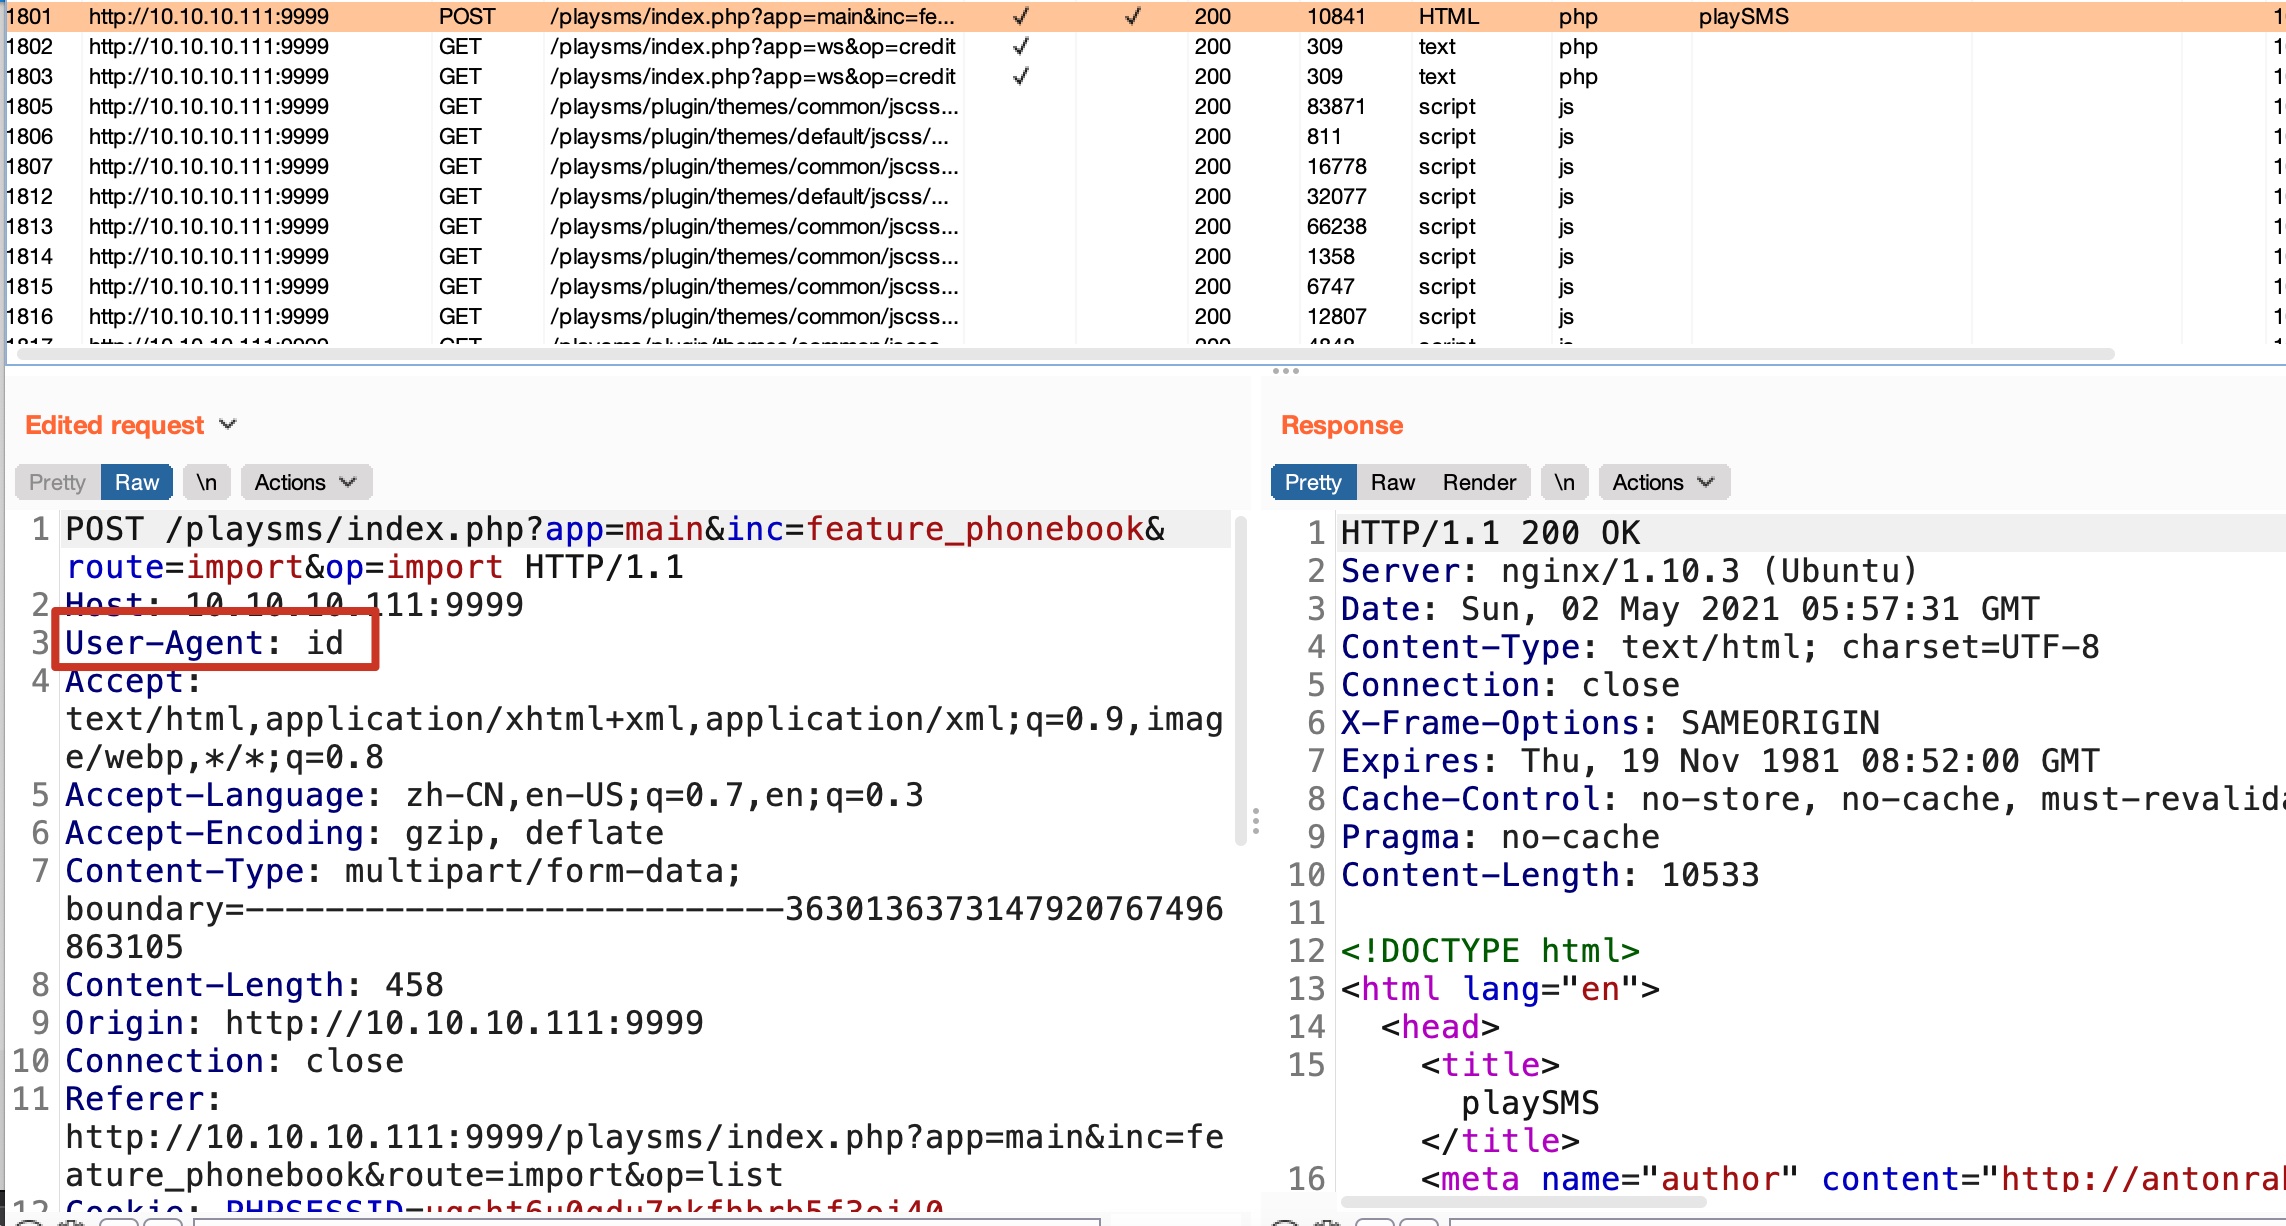The height and width of the screenshot is (1226, 2286).
Task: Select the Pretty tab in Response pane
Action: point(1312,482)
